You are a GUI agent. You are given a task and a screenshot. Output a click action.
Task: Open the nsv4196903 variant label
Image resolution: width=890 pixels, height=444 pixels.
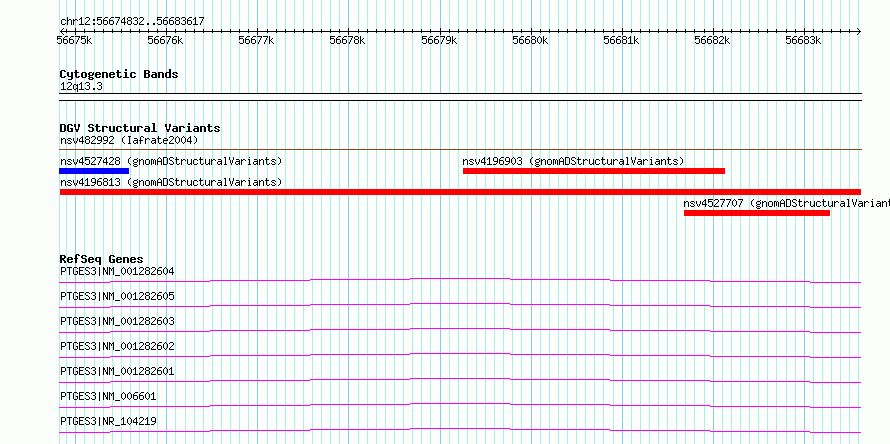click(x=573, y=161)
